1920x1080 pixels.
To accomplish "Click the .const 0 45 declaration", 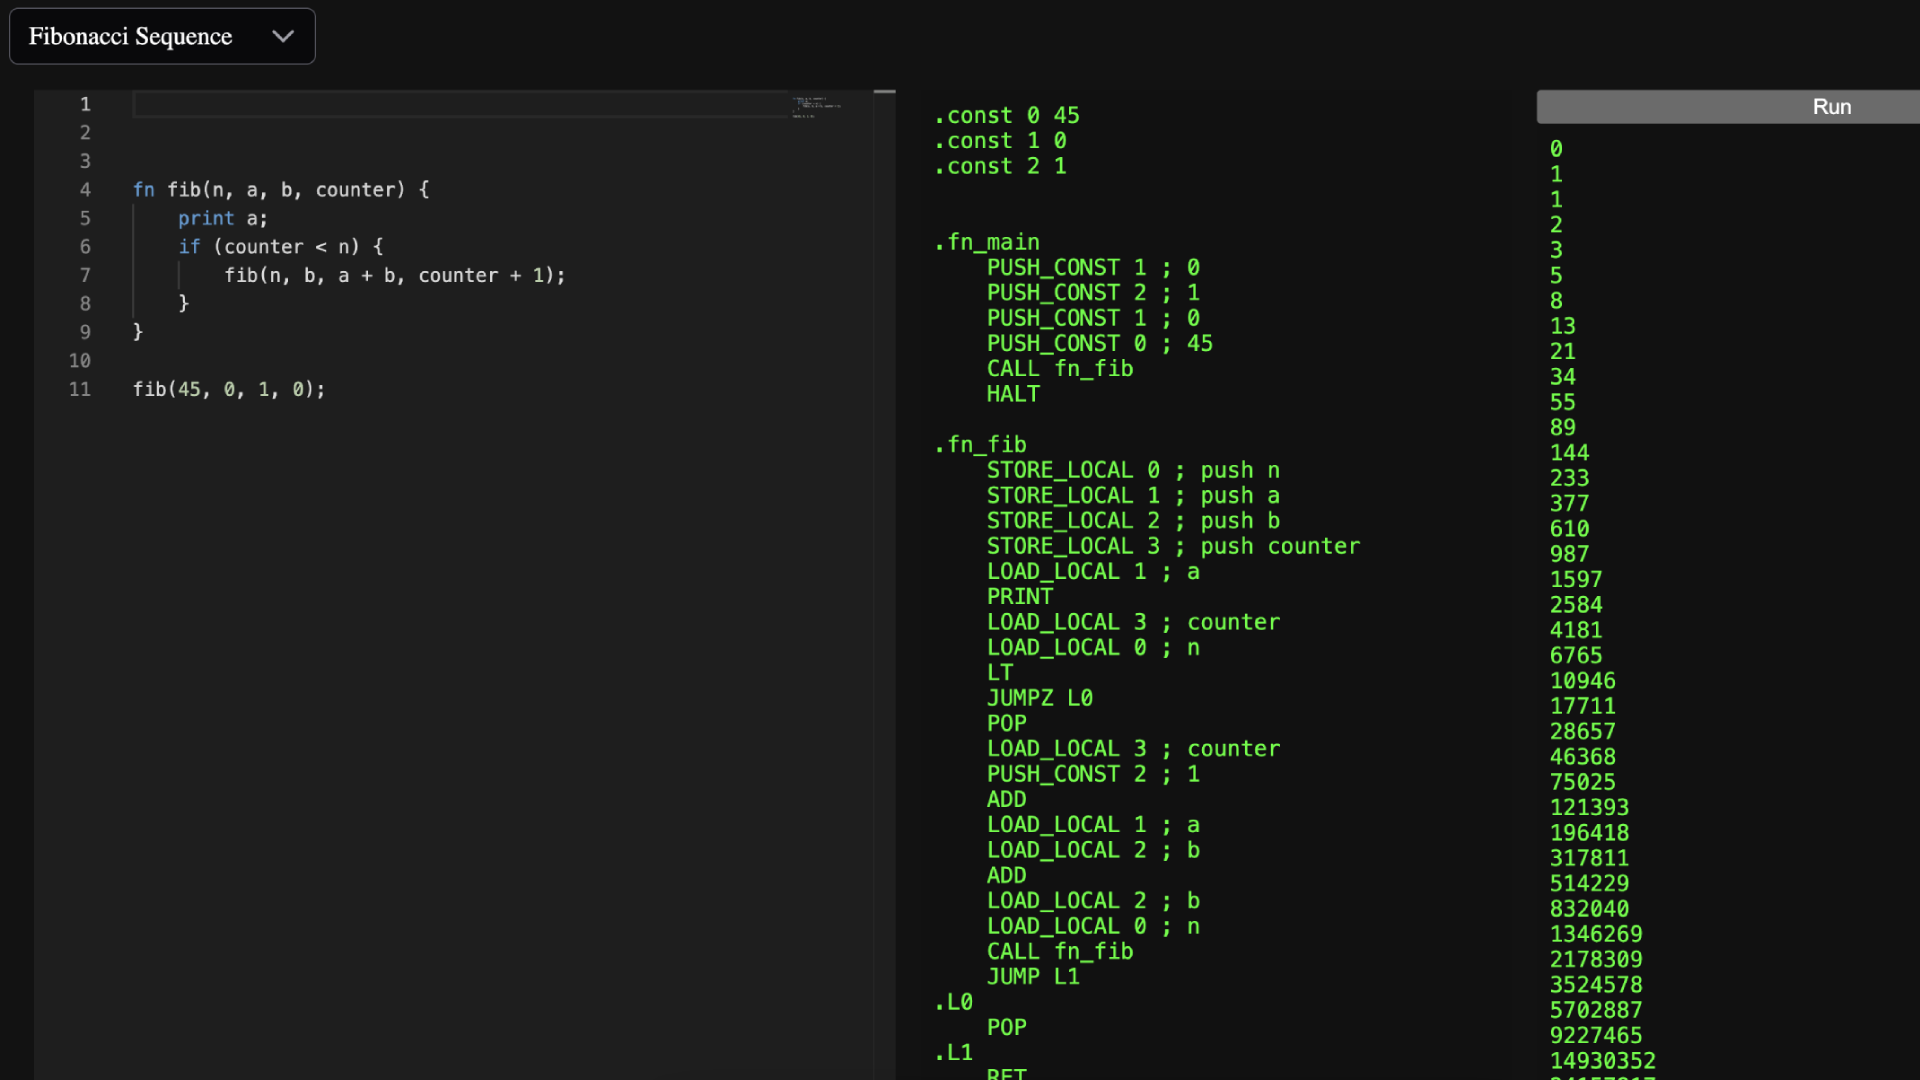I will click(1007, 116).
